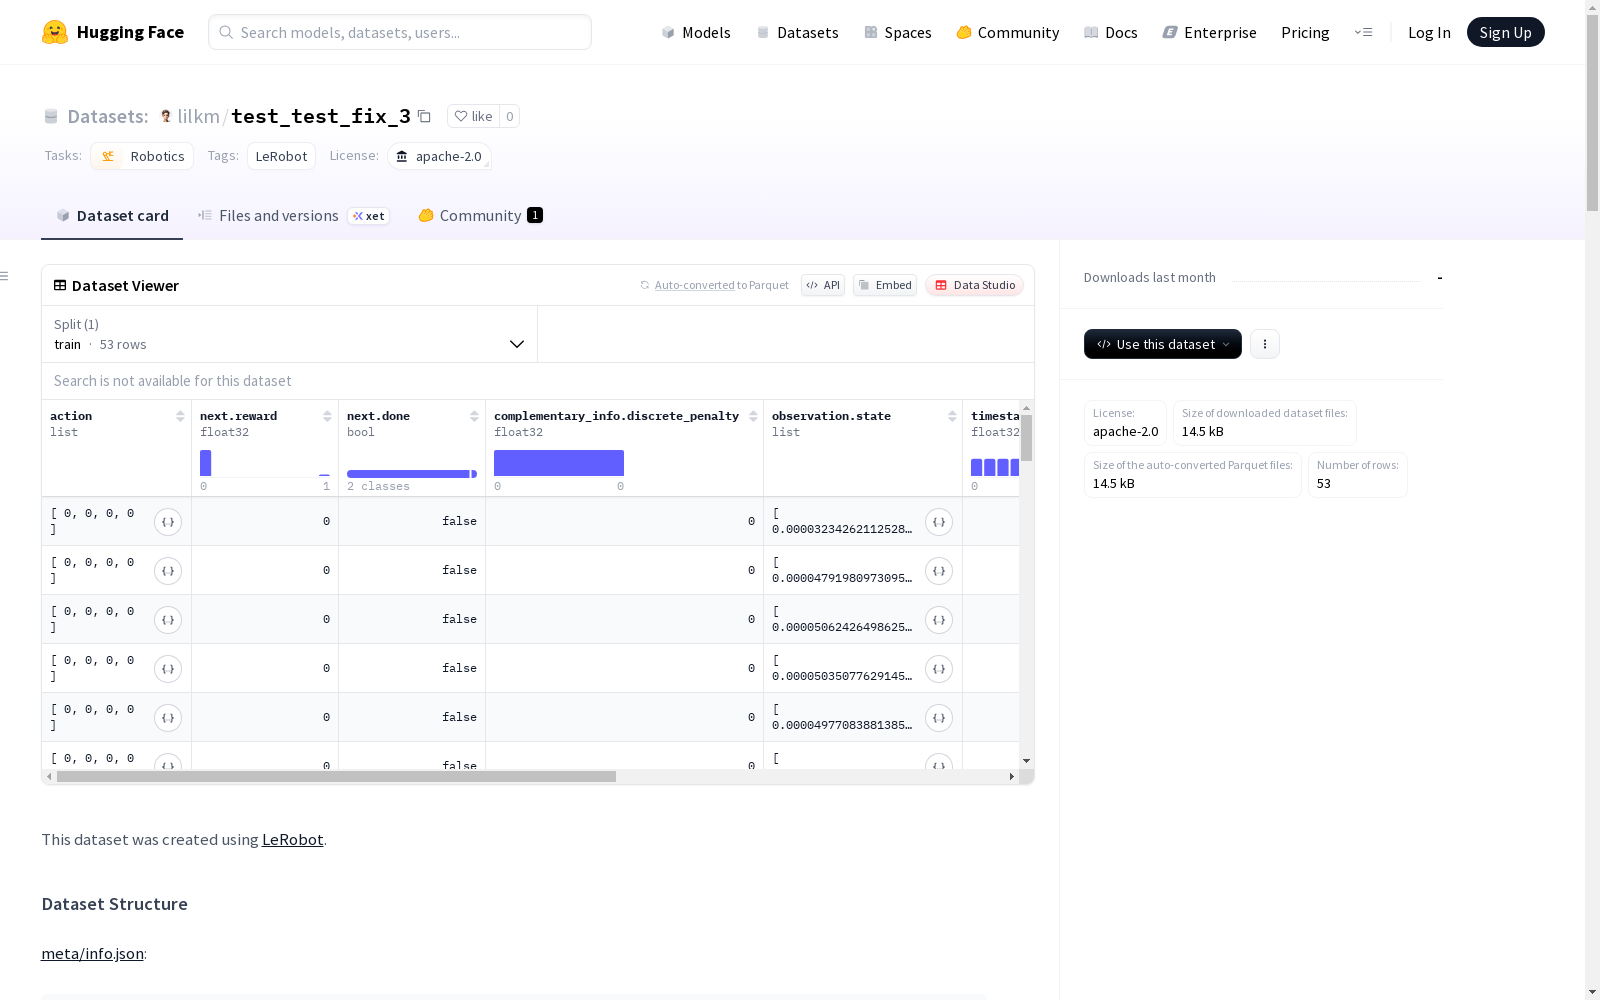Switch to the Dataset card tab
The width and height of the screenshot is (1600, 1000).
click(x=112, y=216)
